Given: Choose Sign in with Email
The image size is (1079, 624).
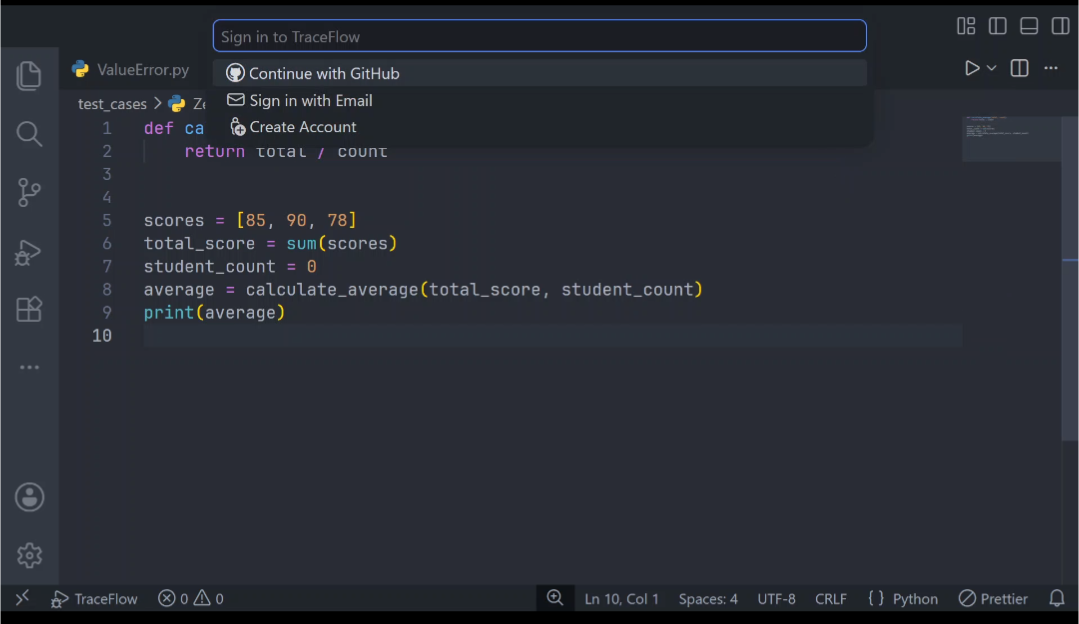Looking at the screenshot, I should [540, 100].
